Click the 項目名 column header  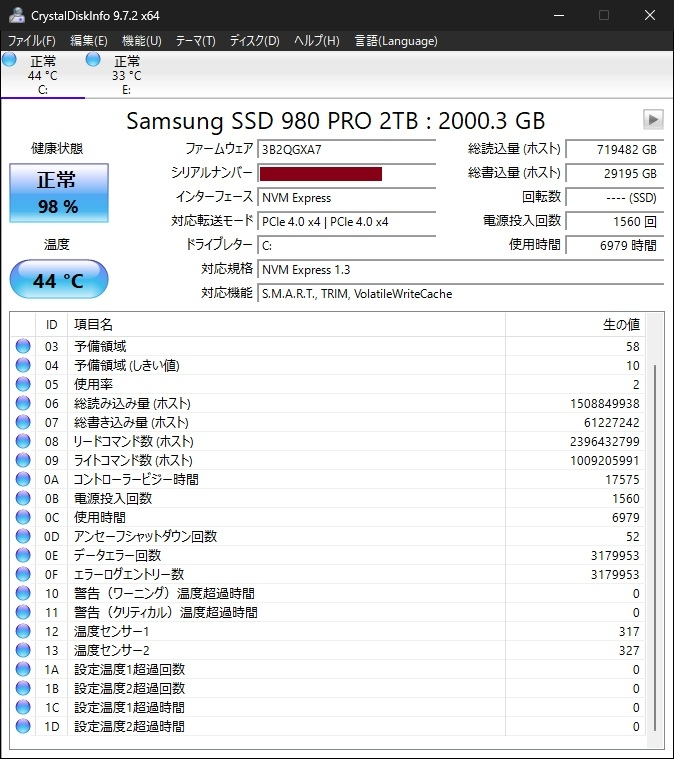[94, 325]
